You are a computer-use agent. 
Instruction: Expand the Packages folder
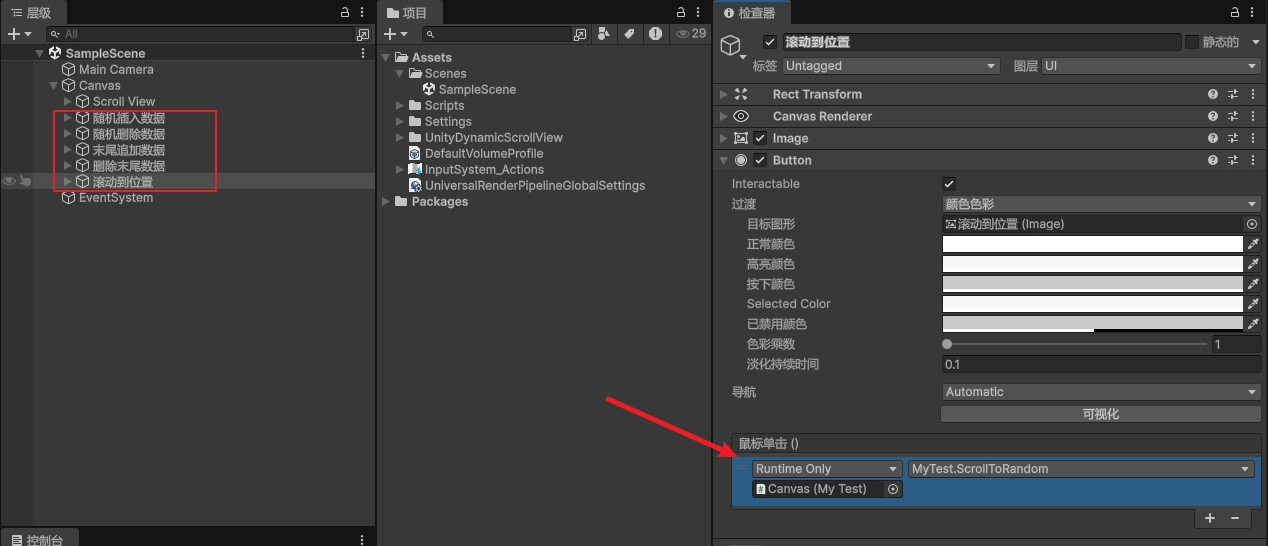(x=387, y=201)
